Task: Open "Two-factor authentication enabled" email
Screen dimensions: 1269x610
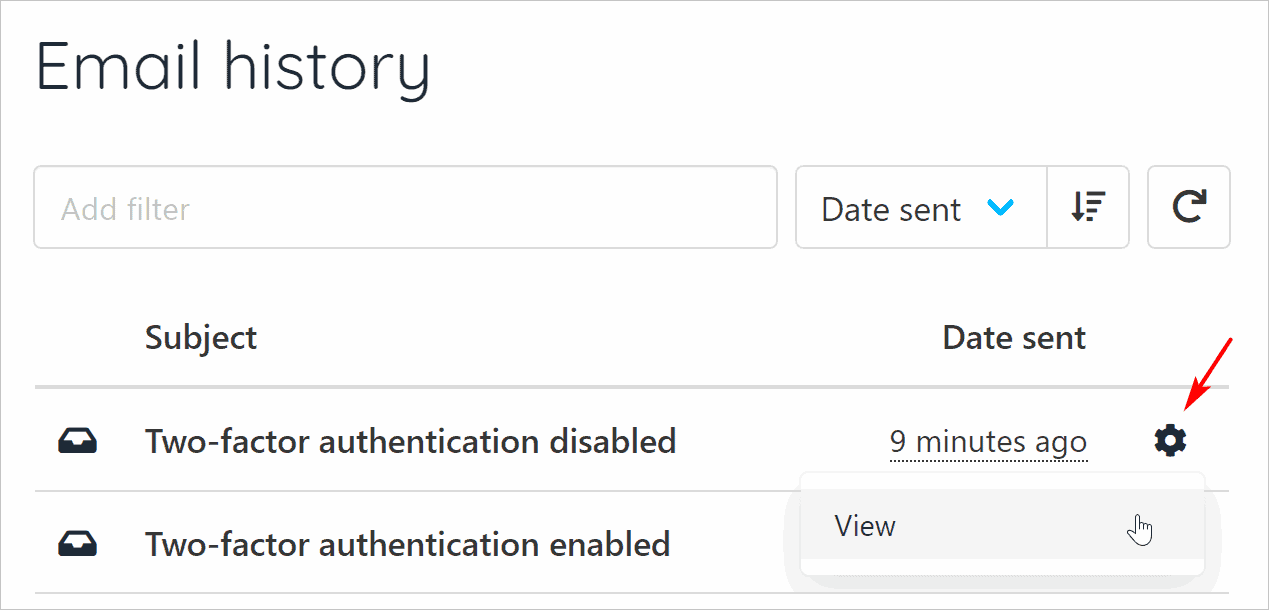Action: 407,545
